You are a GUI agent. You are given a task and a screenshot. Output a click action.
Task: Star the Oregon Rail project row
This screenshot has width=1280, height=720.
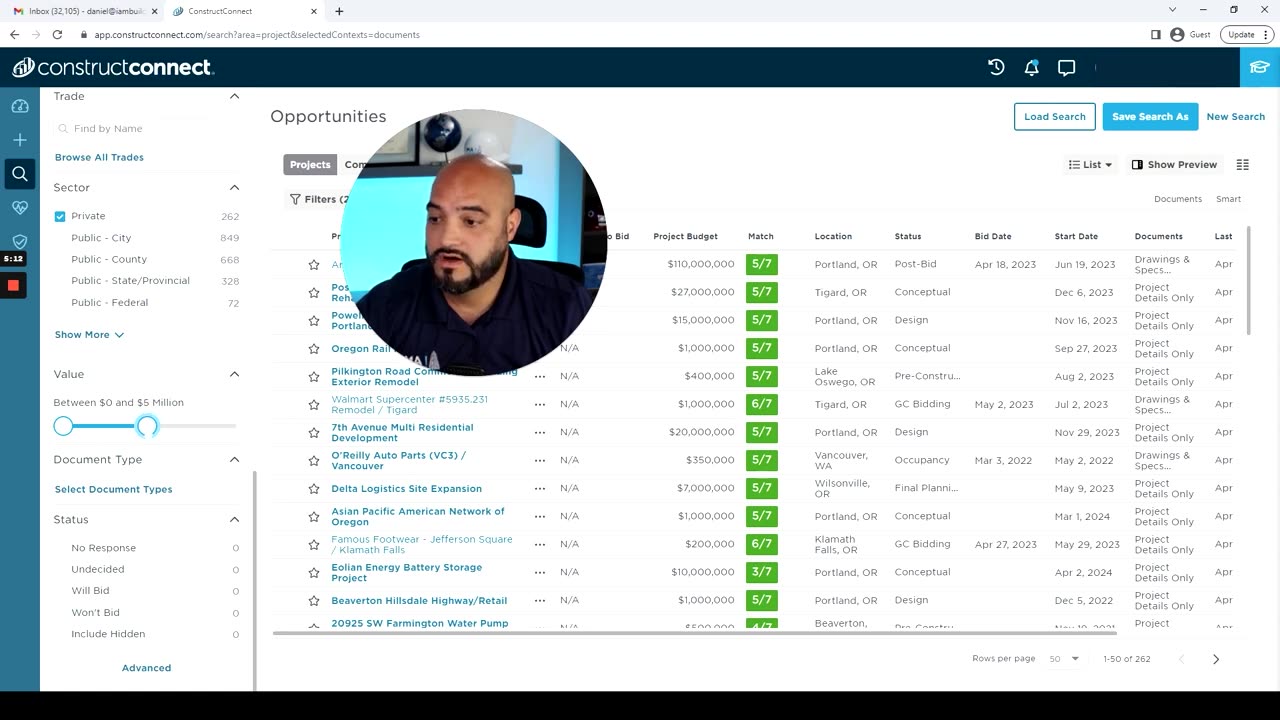point(314,349)
